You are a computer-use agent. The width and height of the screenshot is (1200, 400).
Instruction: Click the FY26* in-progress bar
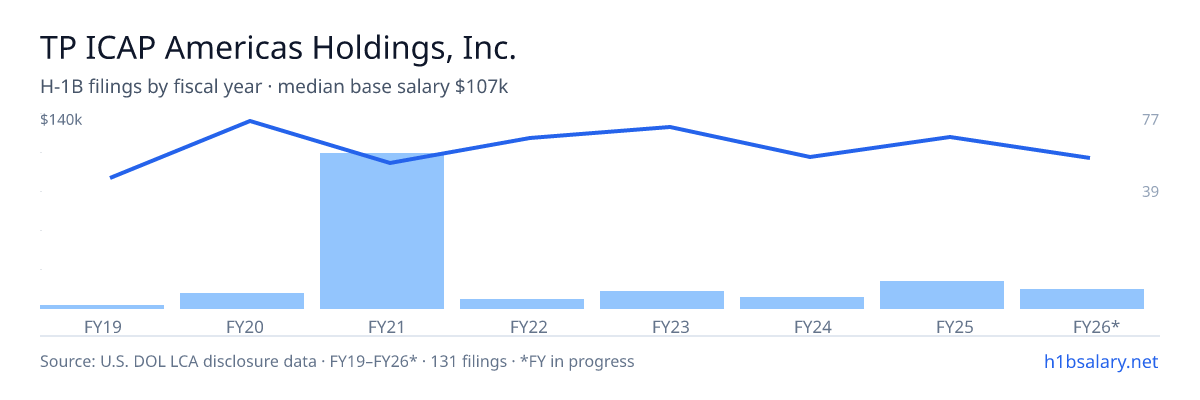pyautogui.click(x=1082, y=299)
